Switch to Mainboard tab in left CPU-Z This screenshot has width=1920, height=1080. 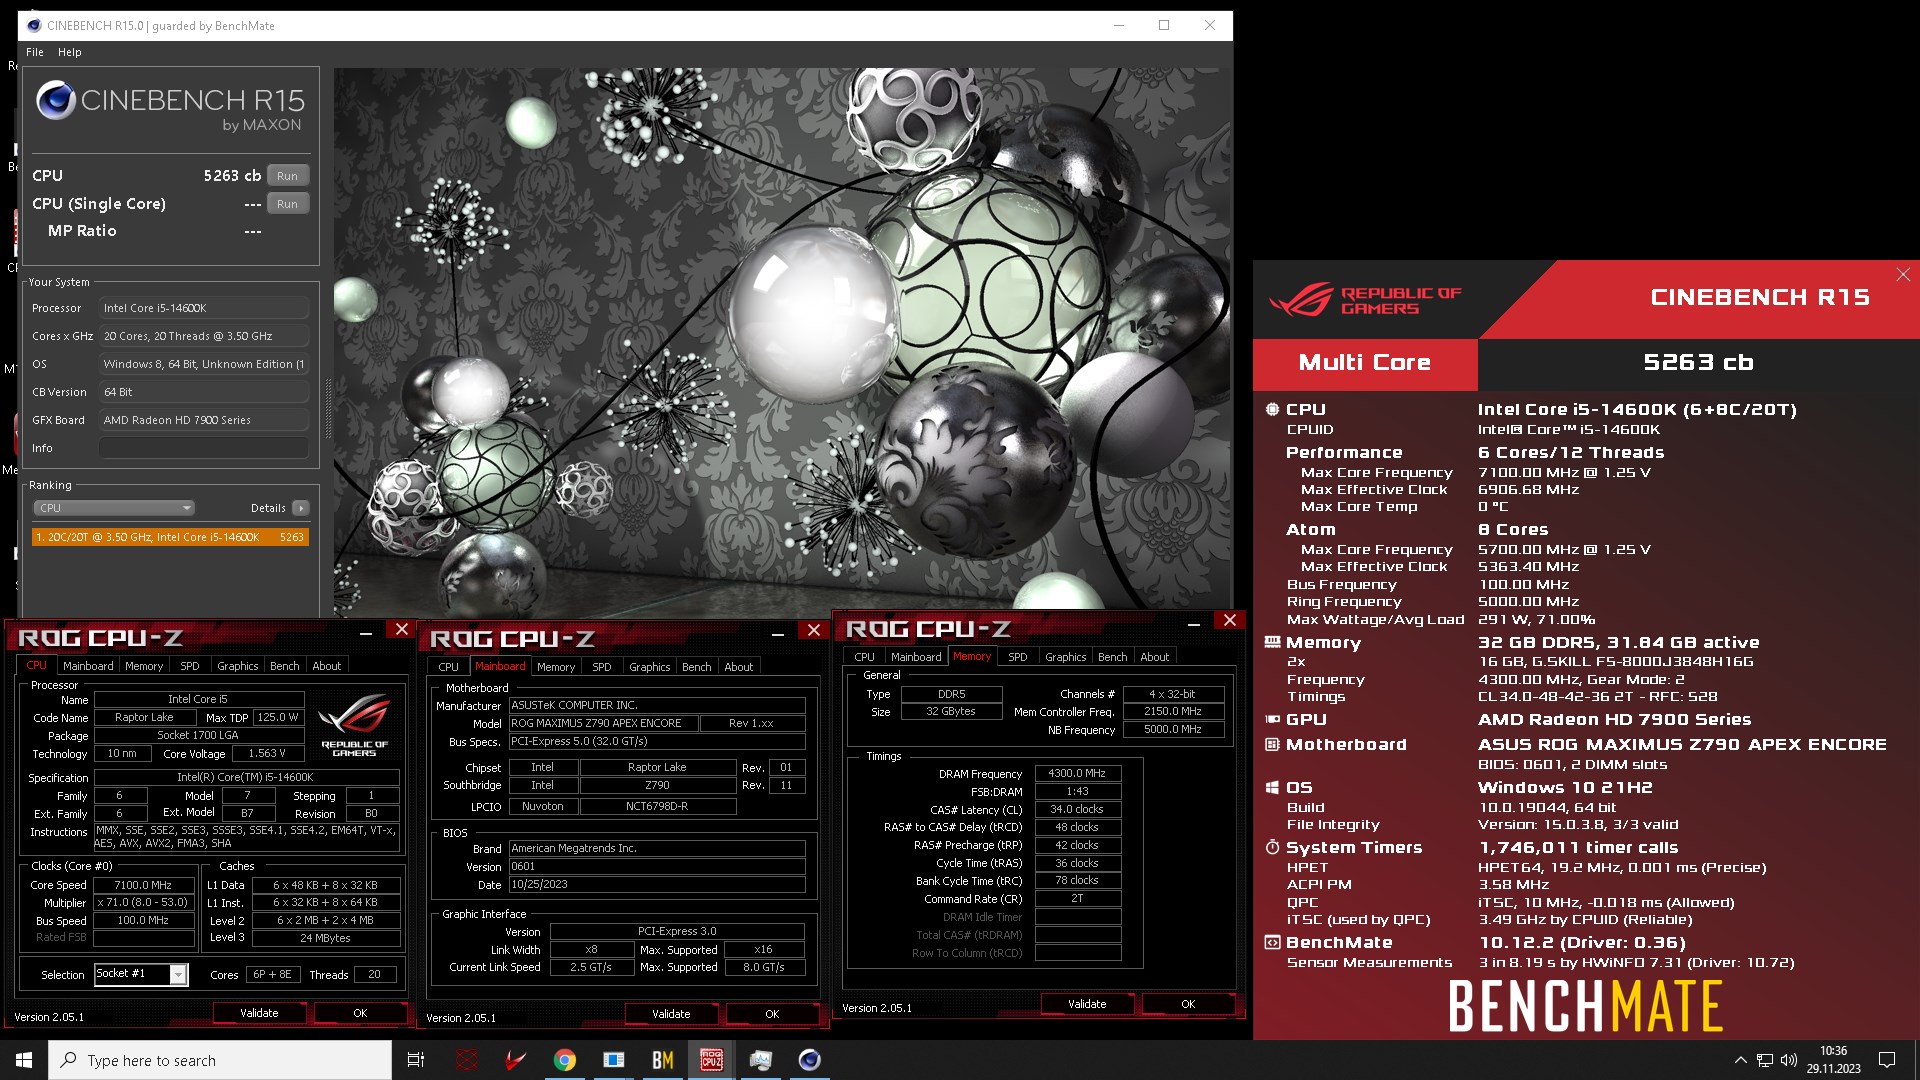(x=88, y=666)
